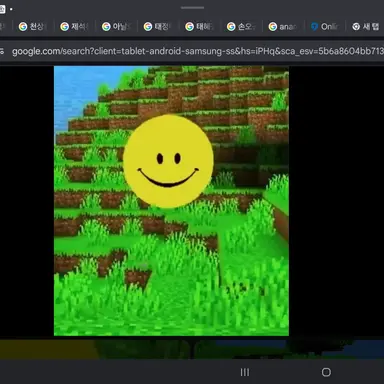Open the Onli tab with blue icon

tap(324, 26)
